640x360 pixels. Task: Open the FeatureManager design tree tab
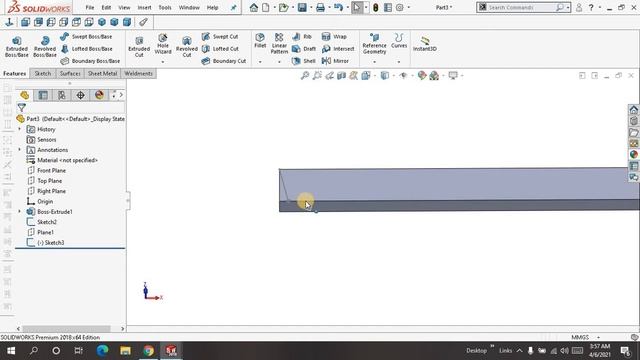click(25, 95)
